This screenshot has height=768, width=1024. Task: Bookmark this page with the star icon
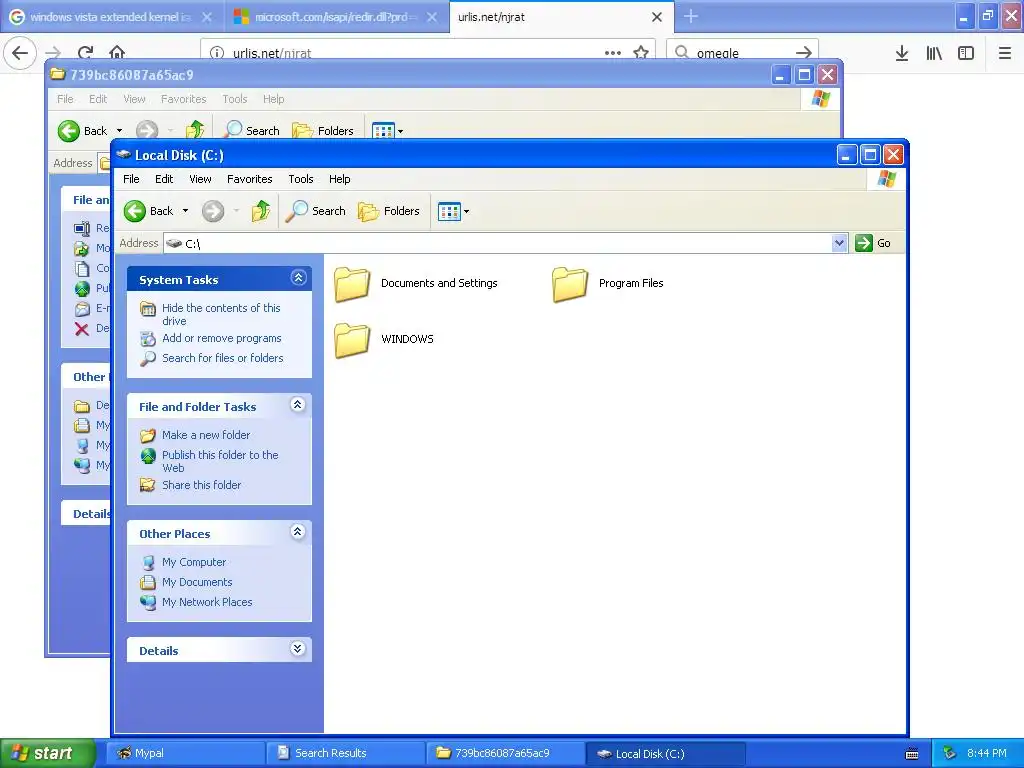click(641, 52)
